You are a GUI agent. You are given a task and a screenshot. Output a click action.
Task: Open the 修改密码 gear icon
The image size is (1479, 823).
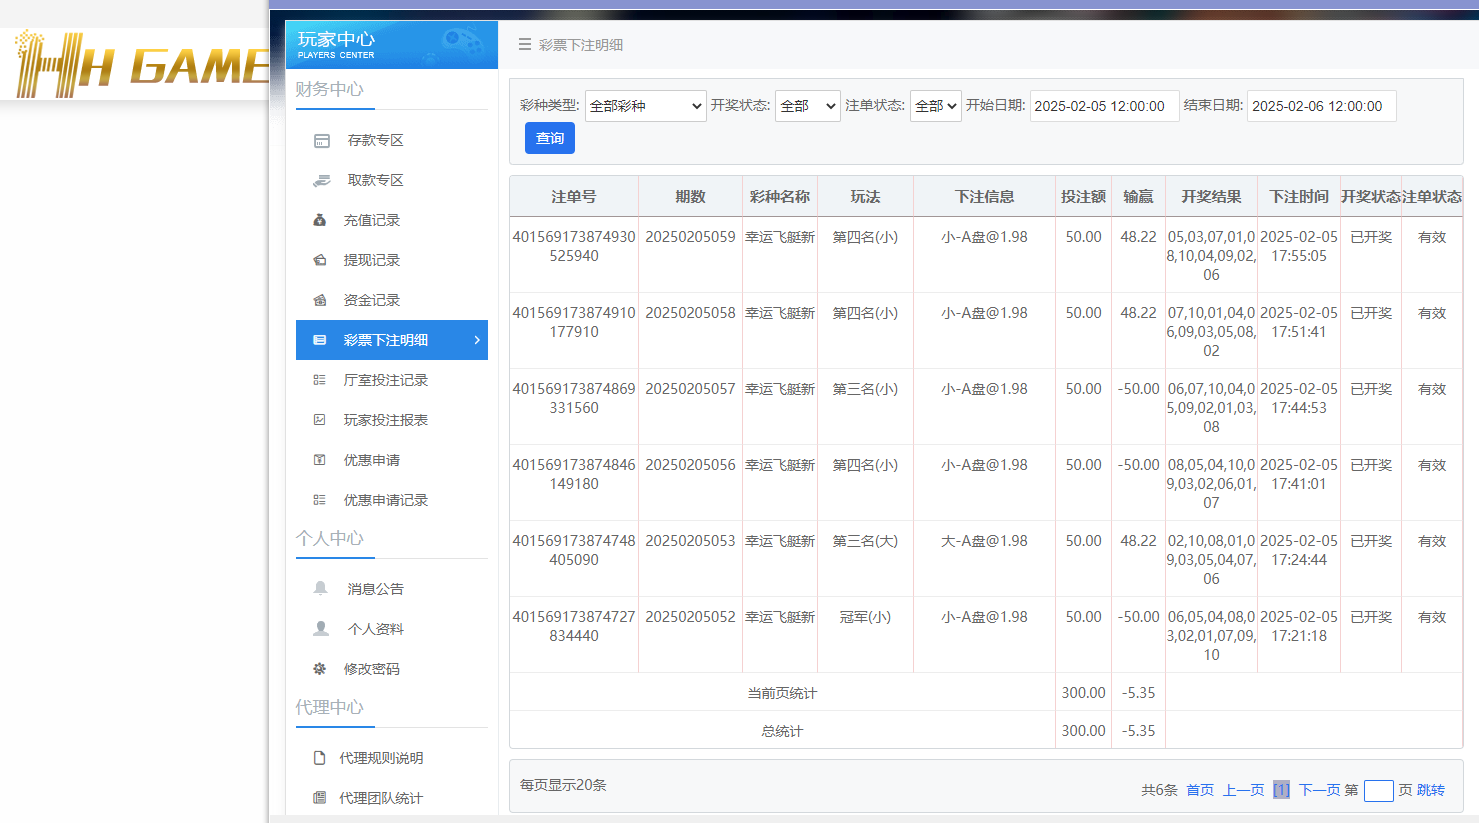click(320, 668)
